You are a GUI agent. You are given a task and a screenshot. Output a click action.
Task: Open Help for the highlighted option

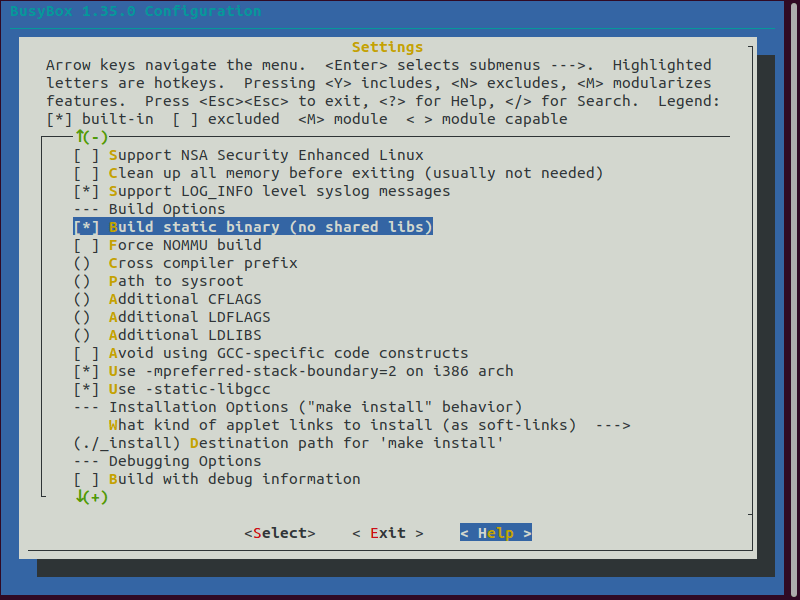(x=495, y=532)
